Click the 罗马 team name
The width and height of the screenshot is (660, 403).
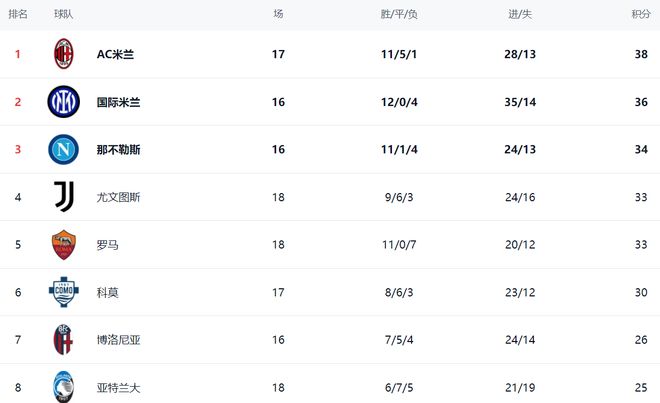(x=107, y=245)
